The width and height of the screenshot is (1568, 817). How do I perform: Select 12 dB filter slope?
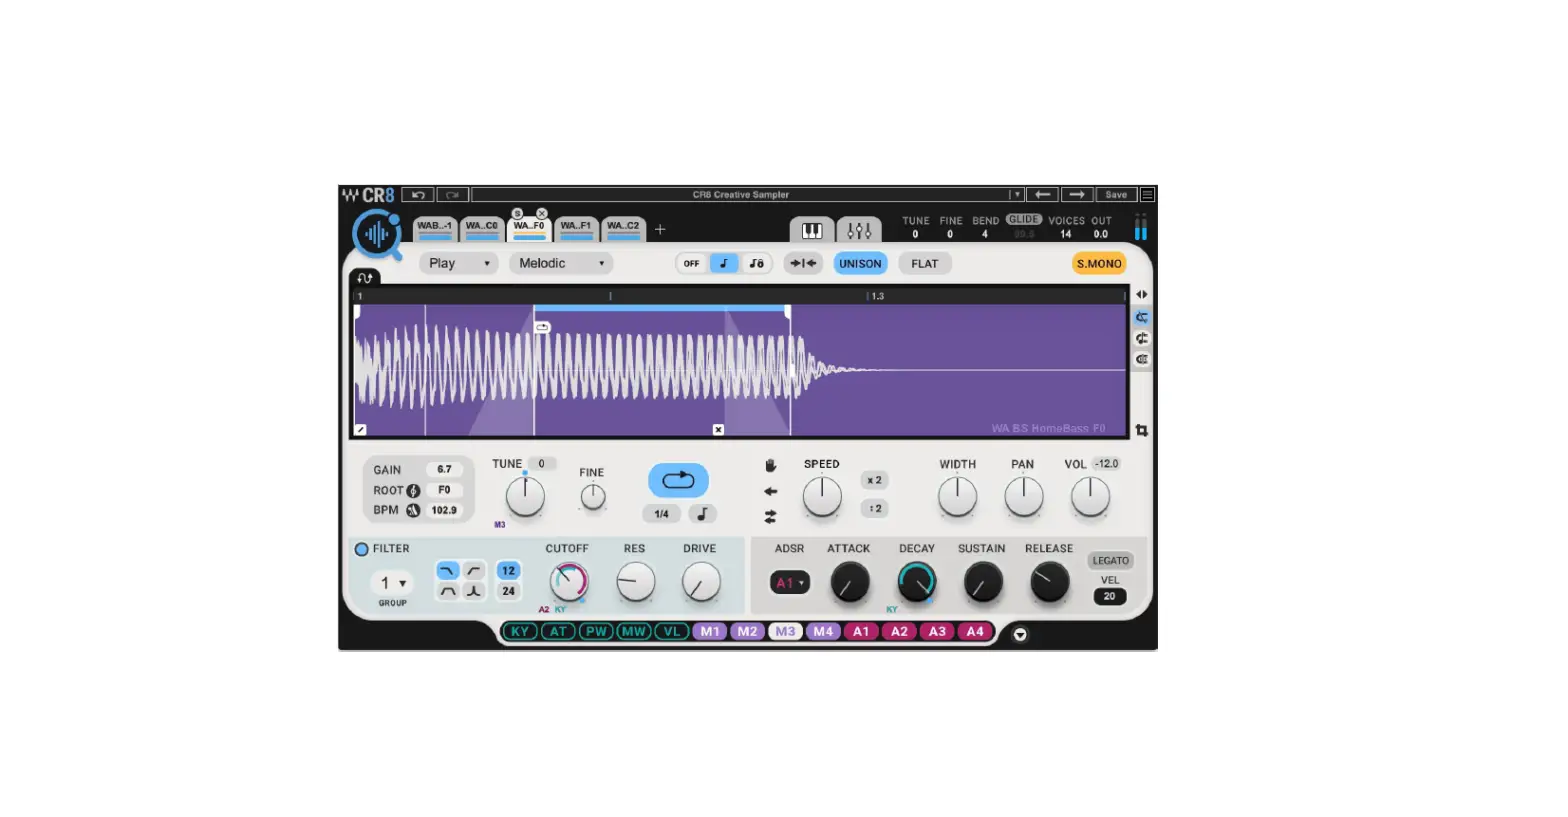tap(508, 570)
